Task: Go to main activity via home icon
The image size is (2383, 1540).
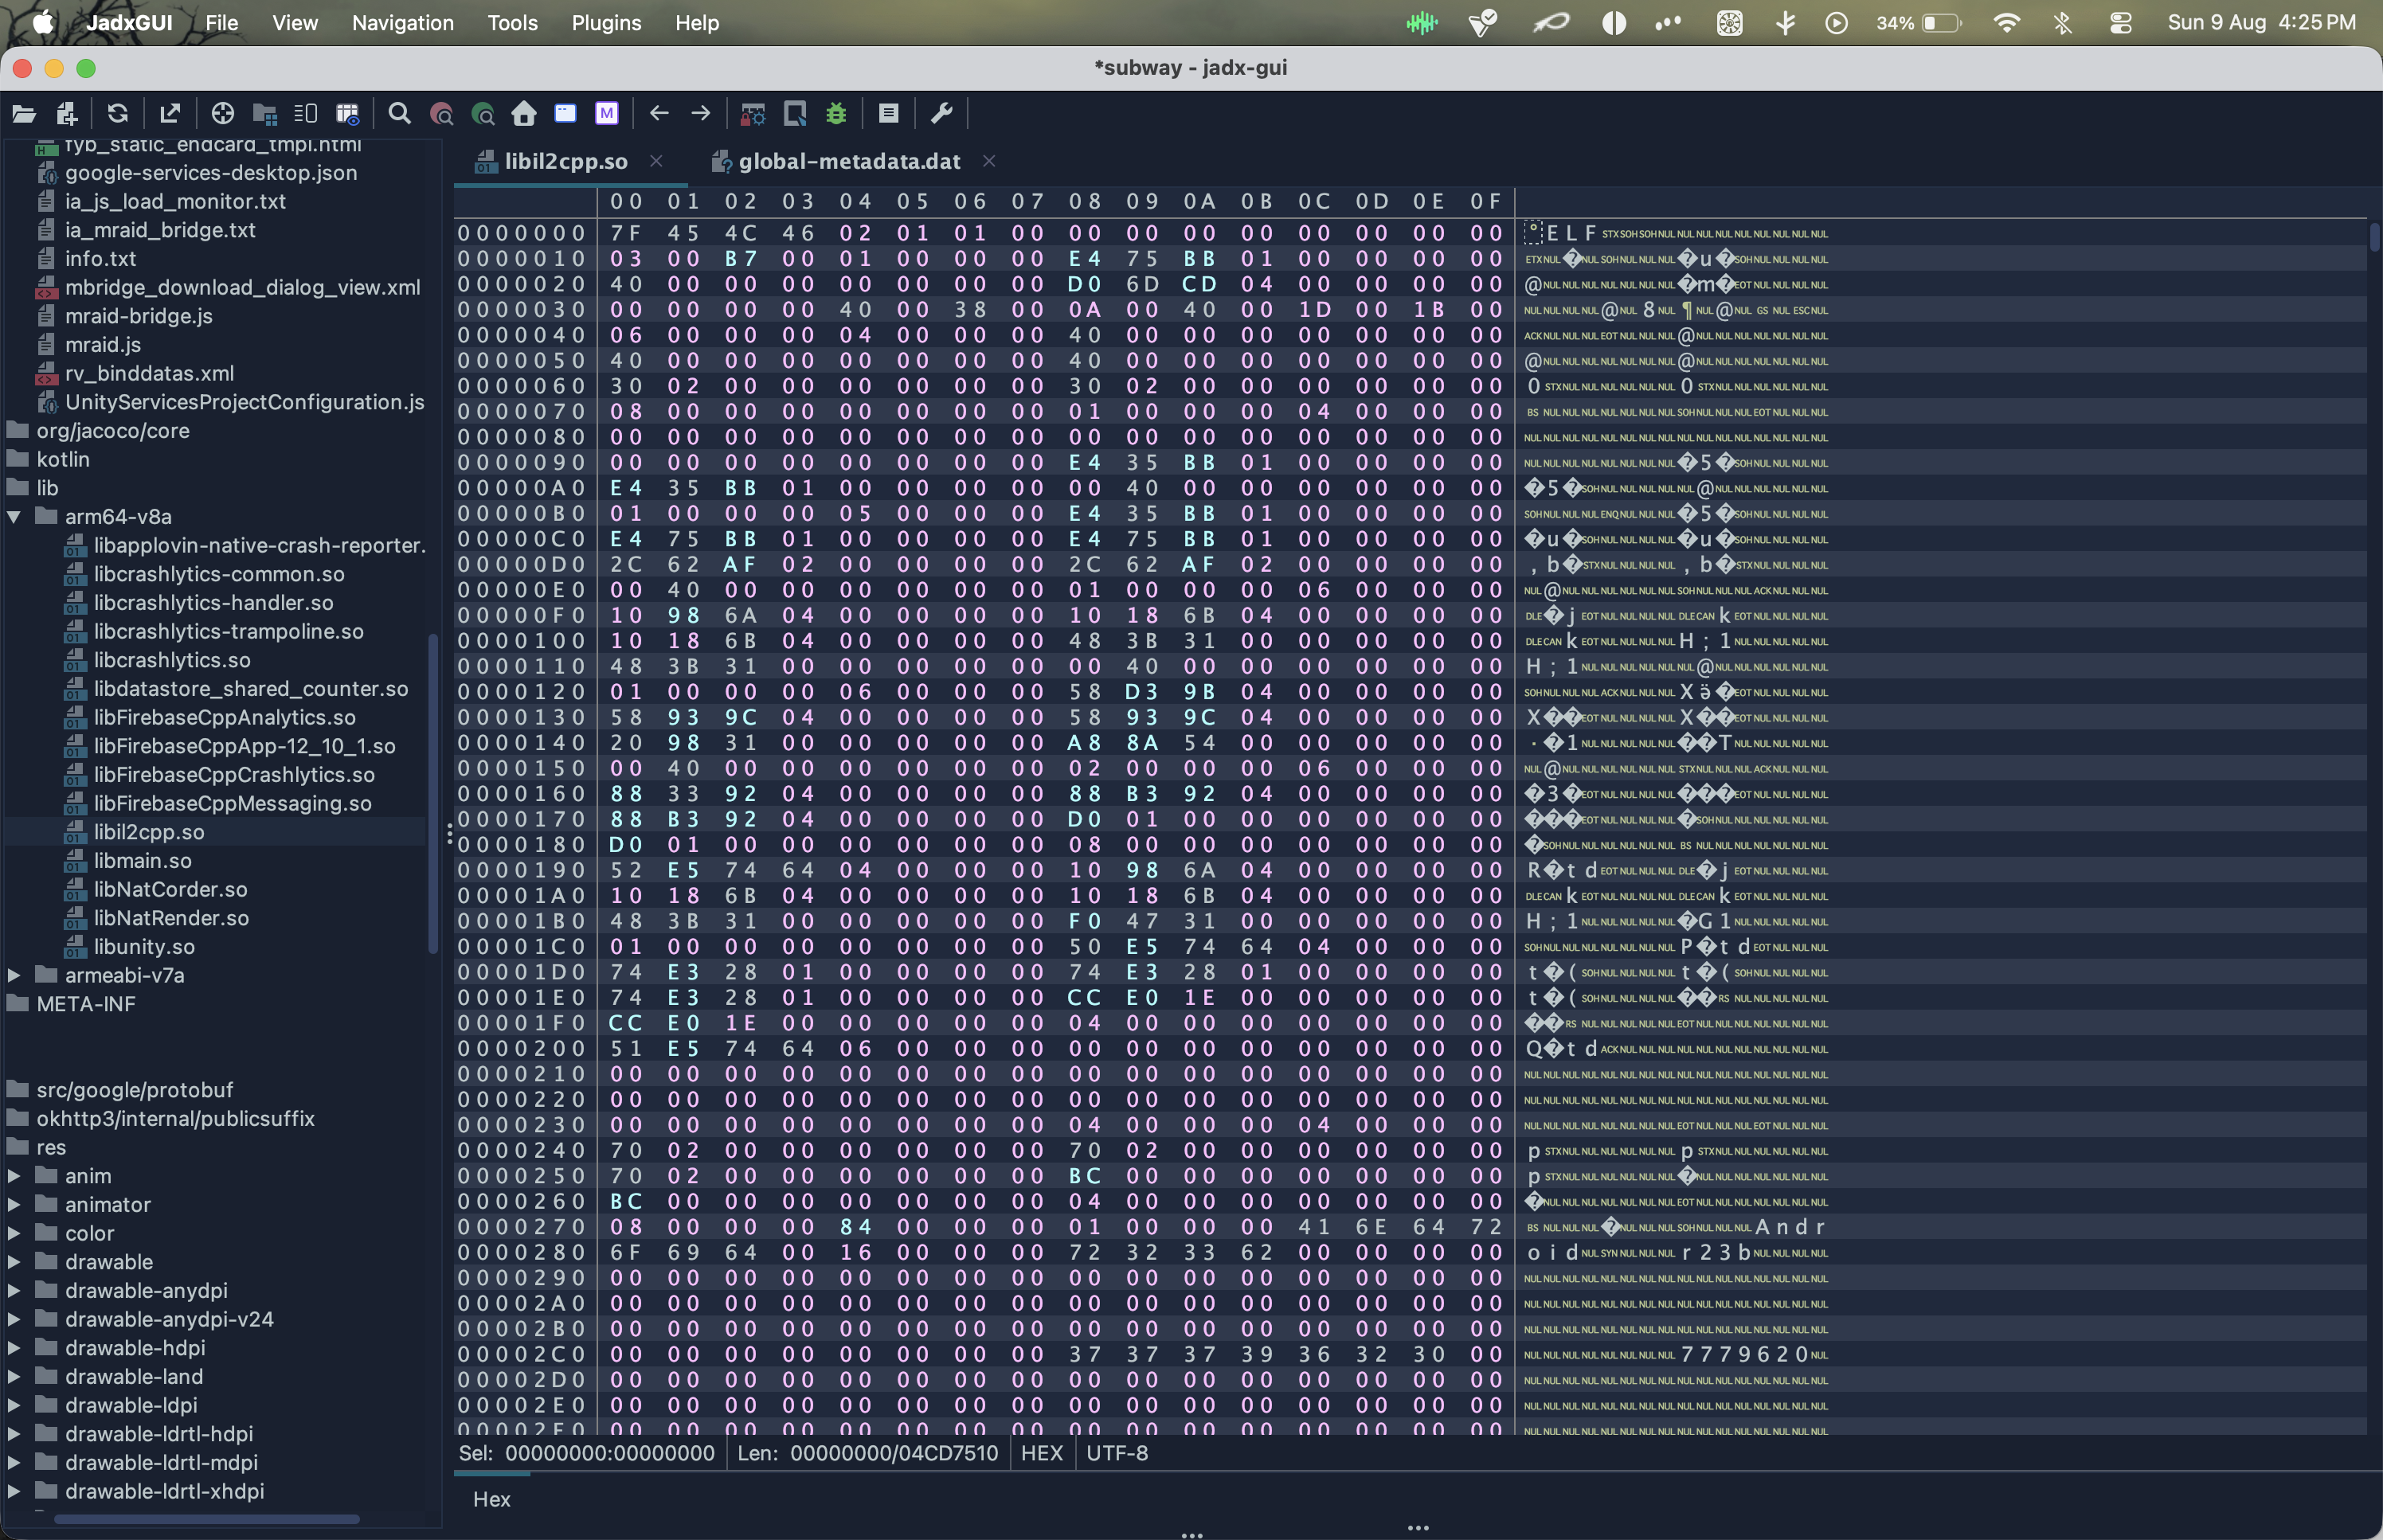Action: click(x=524, y=113)
